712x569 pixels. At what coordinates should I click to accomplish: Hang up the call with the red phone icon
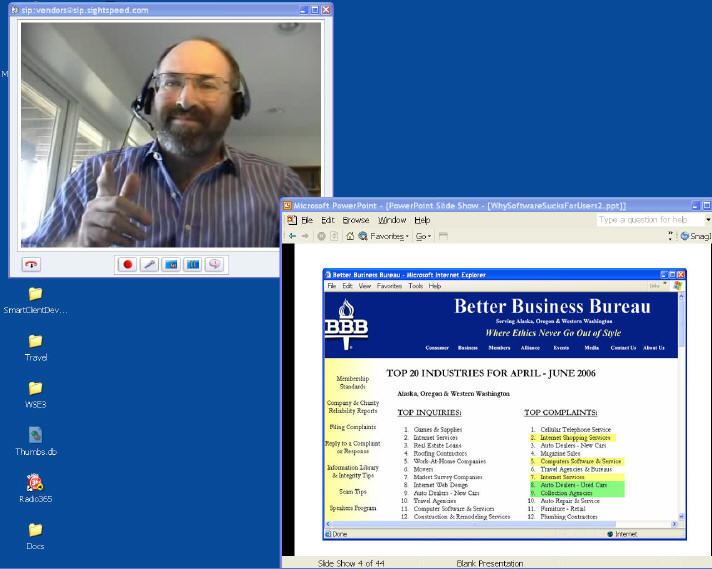click(31, 264)
